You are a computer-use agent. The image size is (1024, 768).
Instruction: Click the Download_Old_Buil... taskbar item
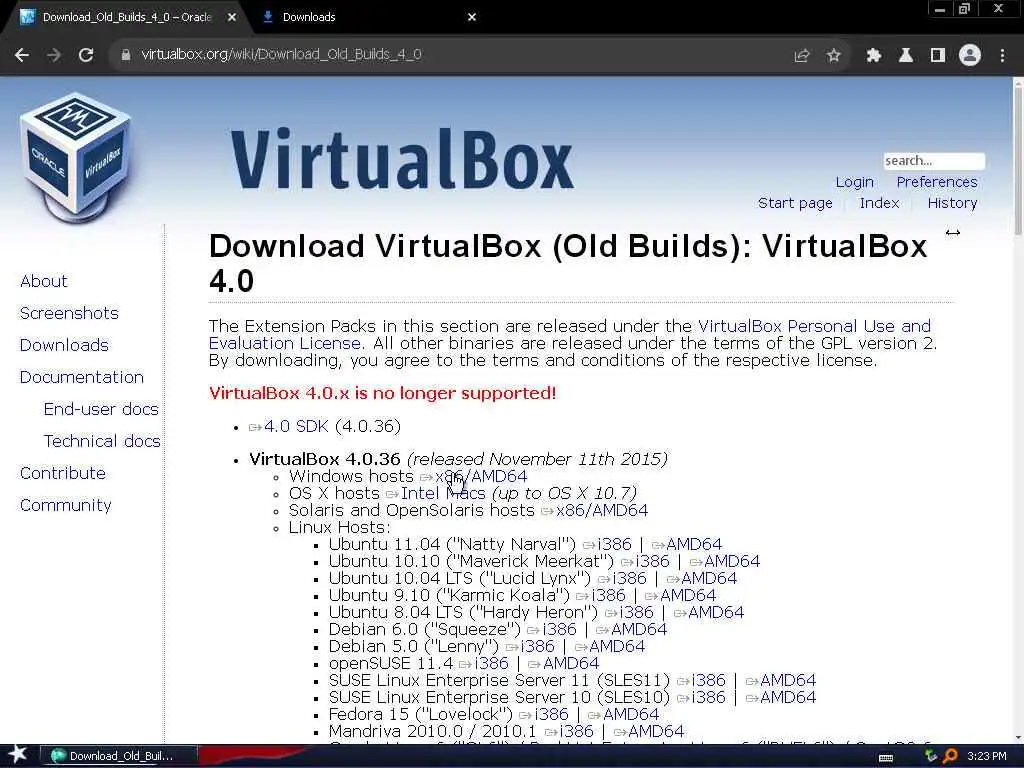(x=119, y=756)
